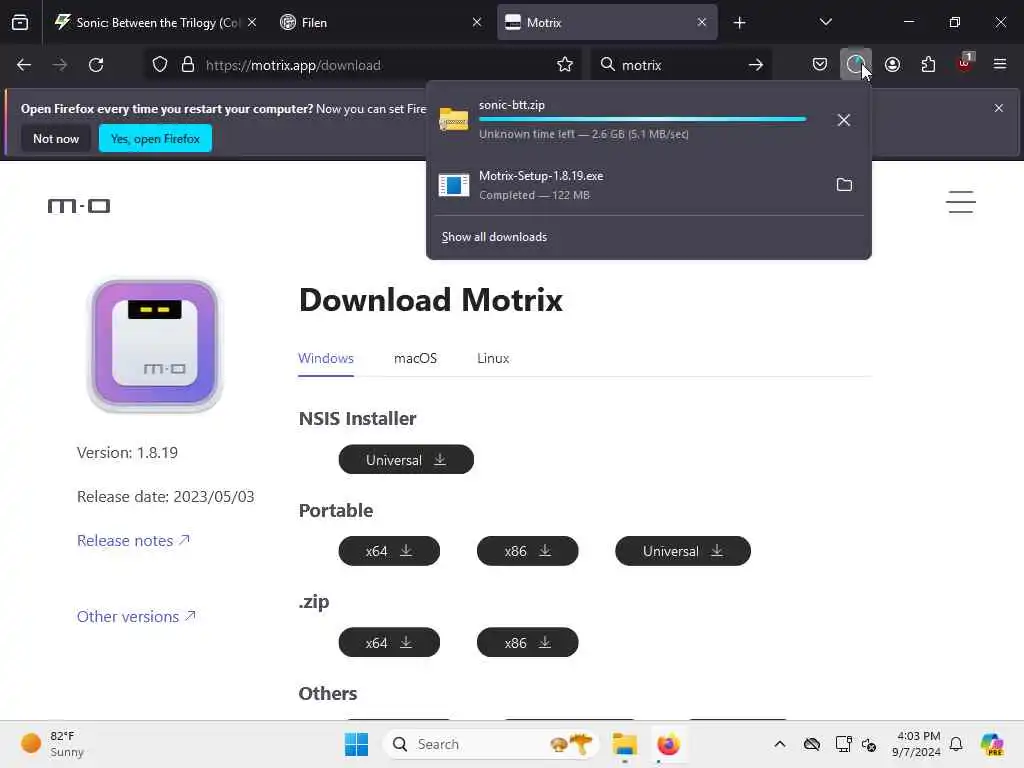1024x768 pixels.
Task: Close the Motrix tab
Action: [x=701, y=22]
